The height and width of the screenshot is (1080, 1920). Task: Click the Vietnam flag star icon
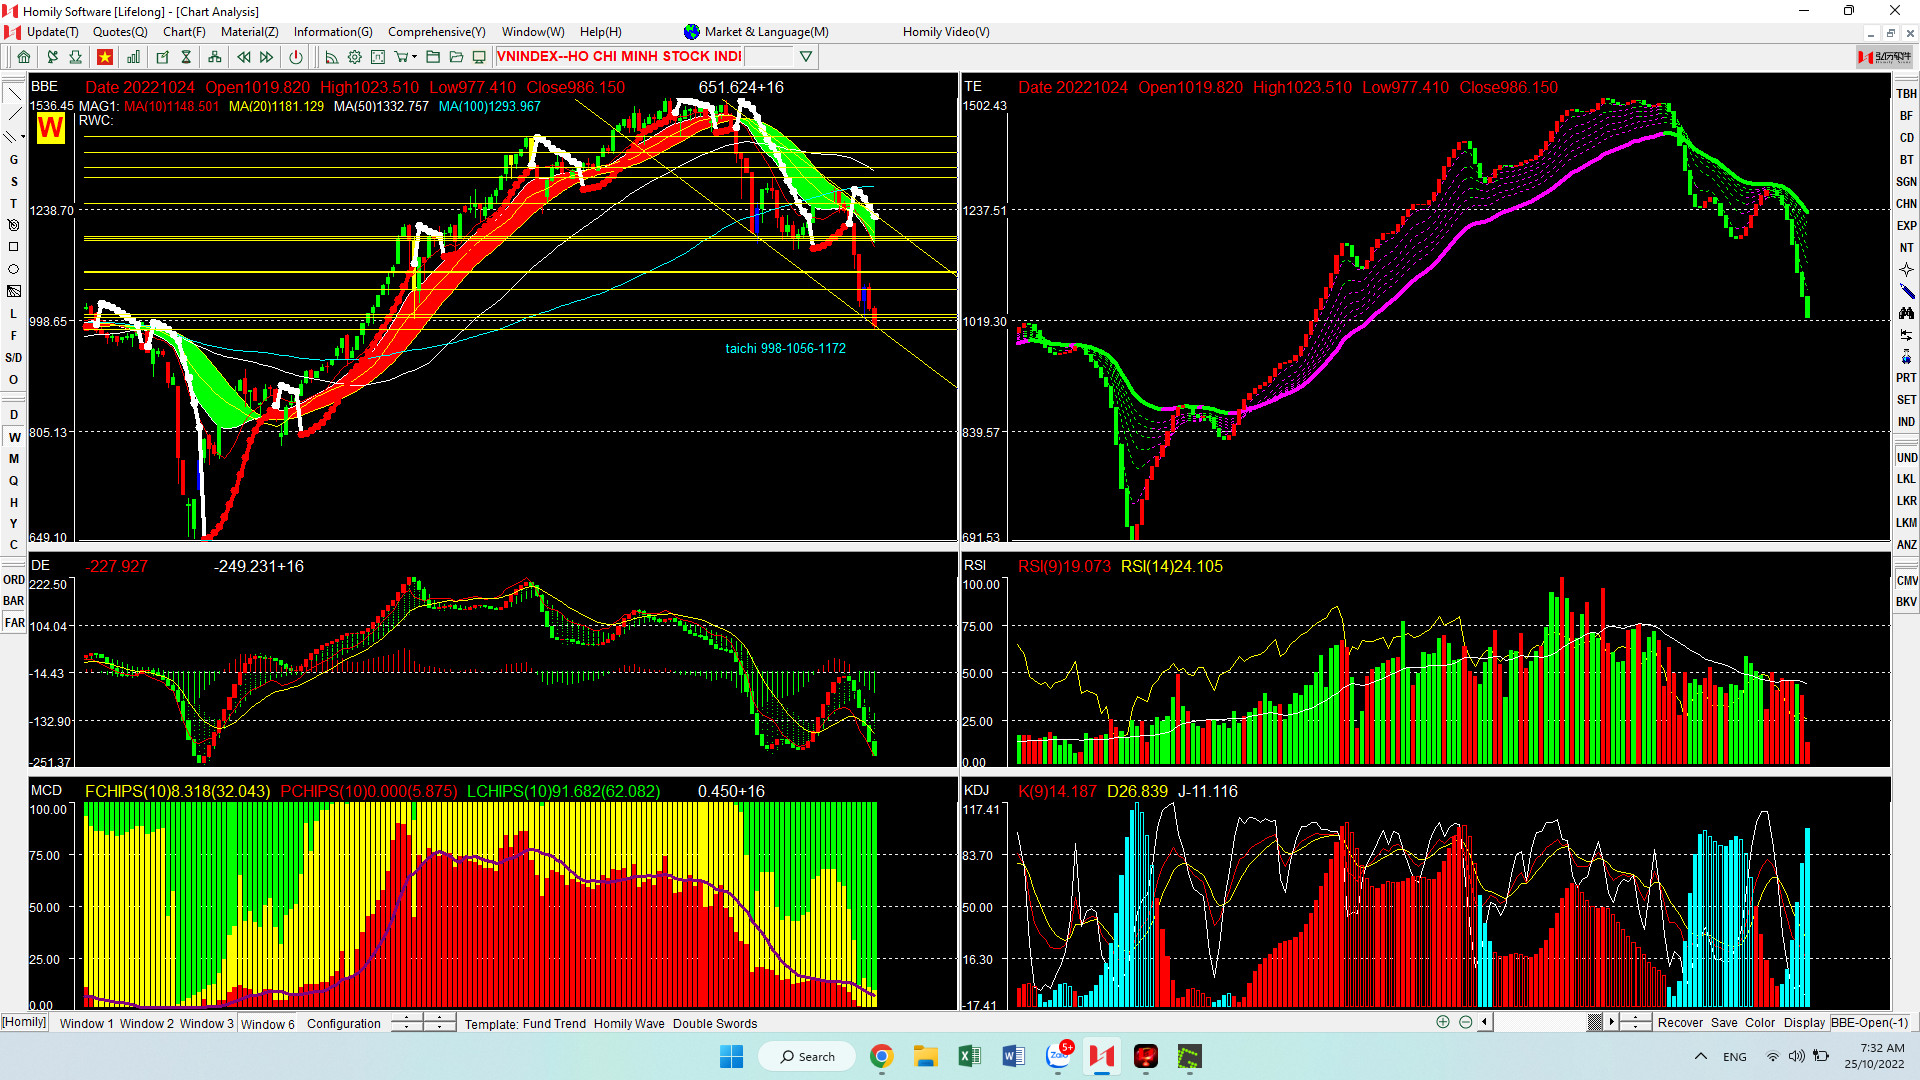coord(104,57)
